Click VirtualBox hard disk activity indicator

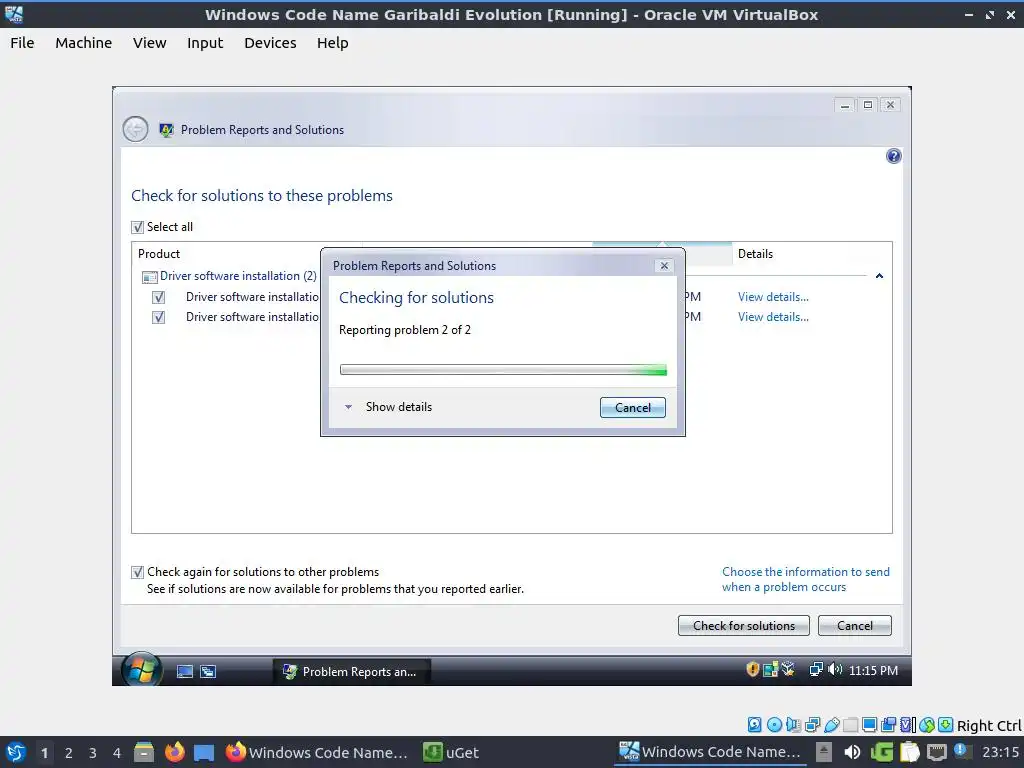755,724
